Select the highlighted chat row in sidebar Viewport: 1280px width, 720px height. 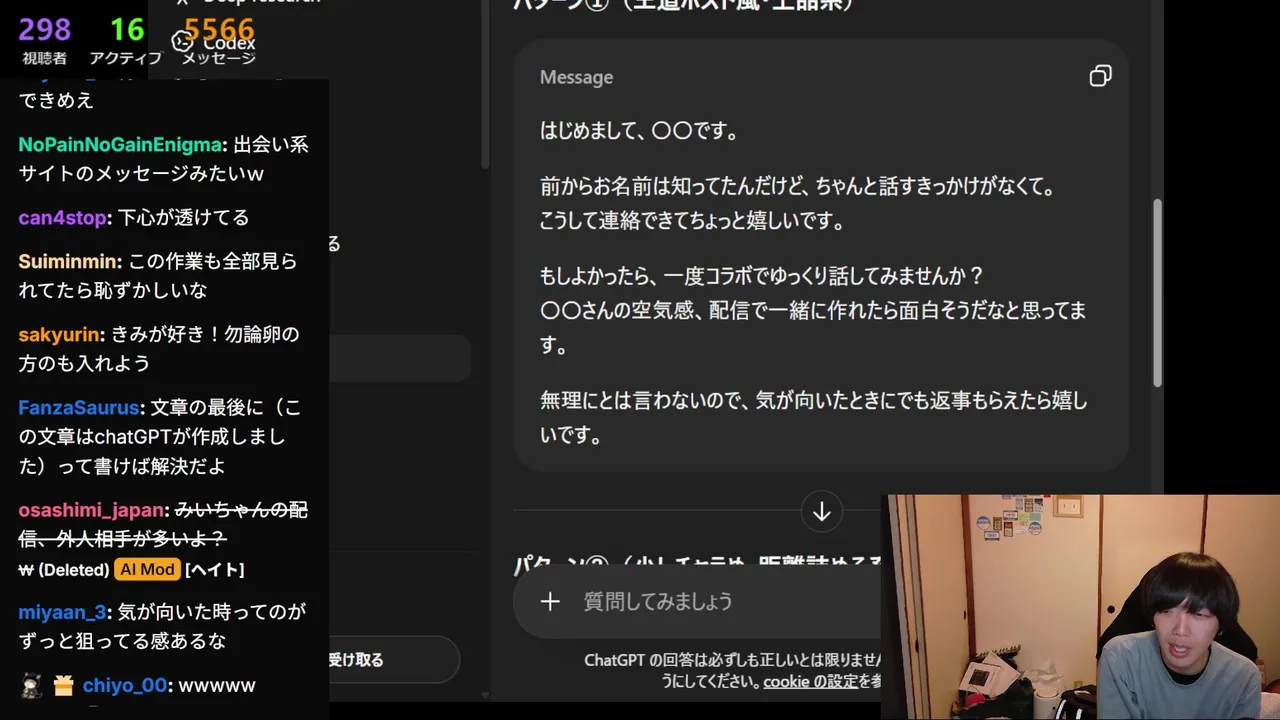point(400,358)
